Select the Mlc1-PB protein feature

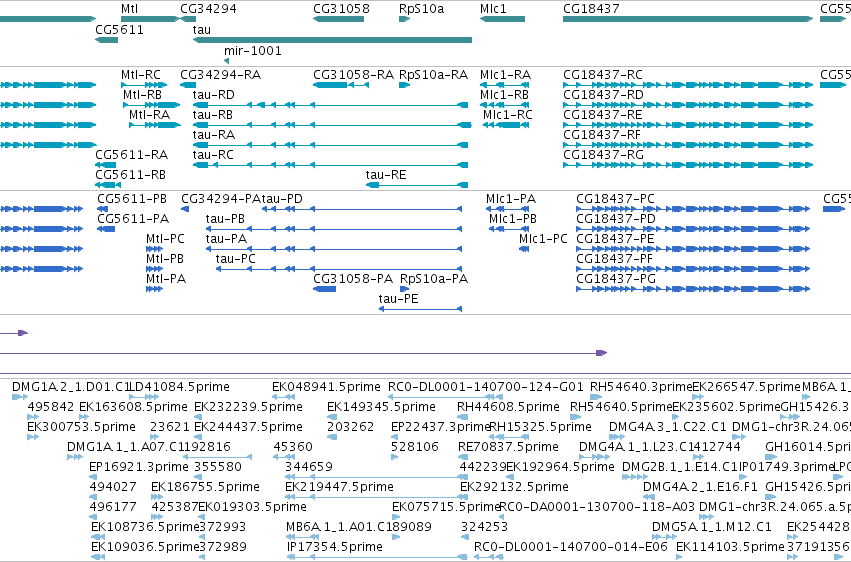tap(509, 229)
